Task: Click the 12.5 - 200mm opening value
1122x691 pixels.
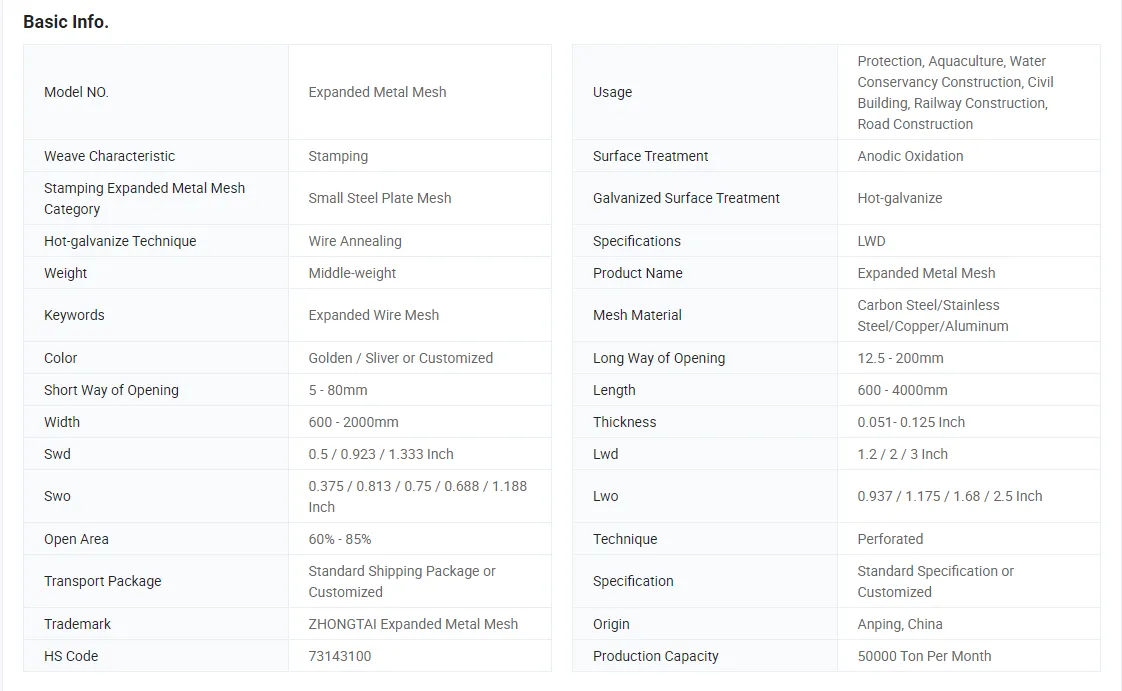Action: pyautogui.click(x=900, y=358)
